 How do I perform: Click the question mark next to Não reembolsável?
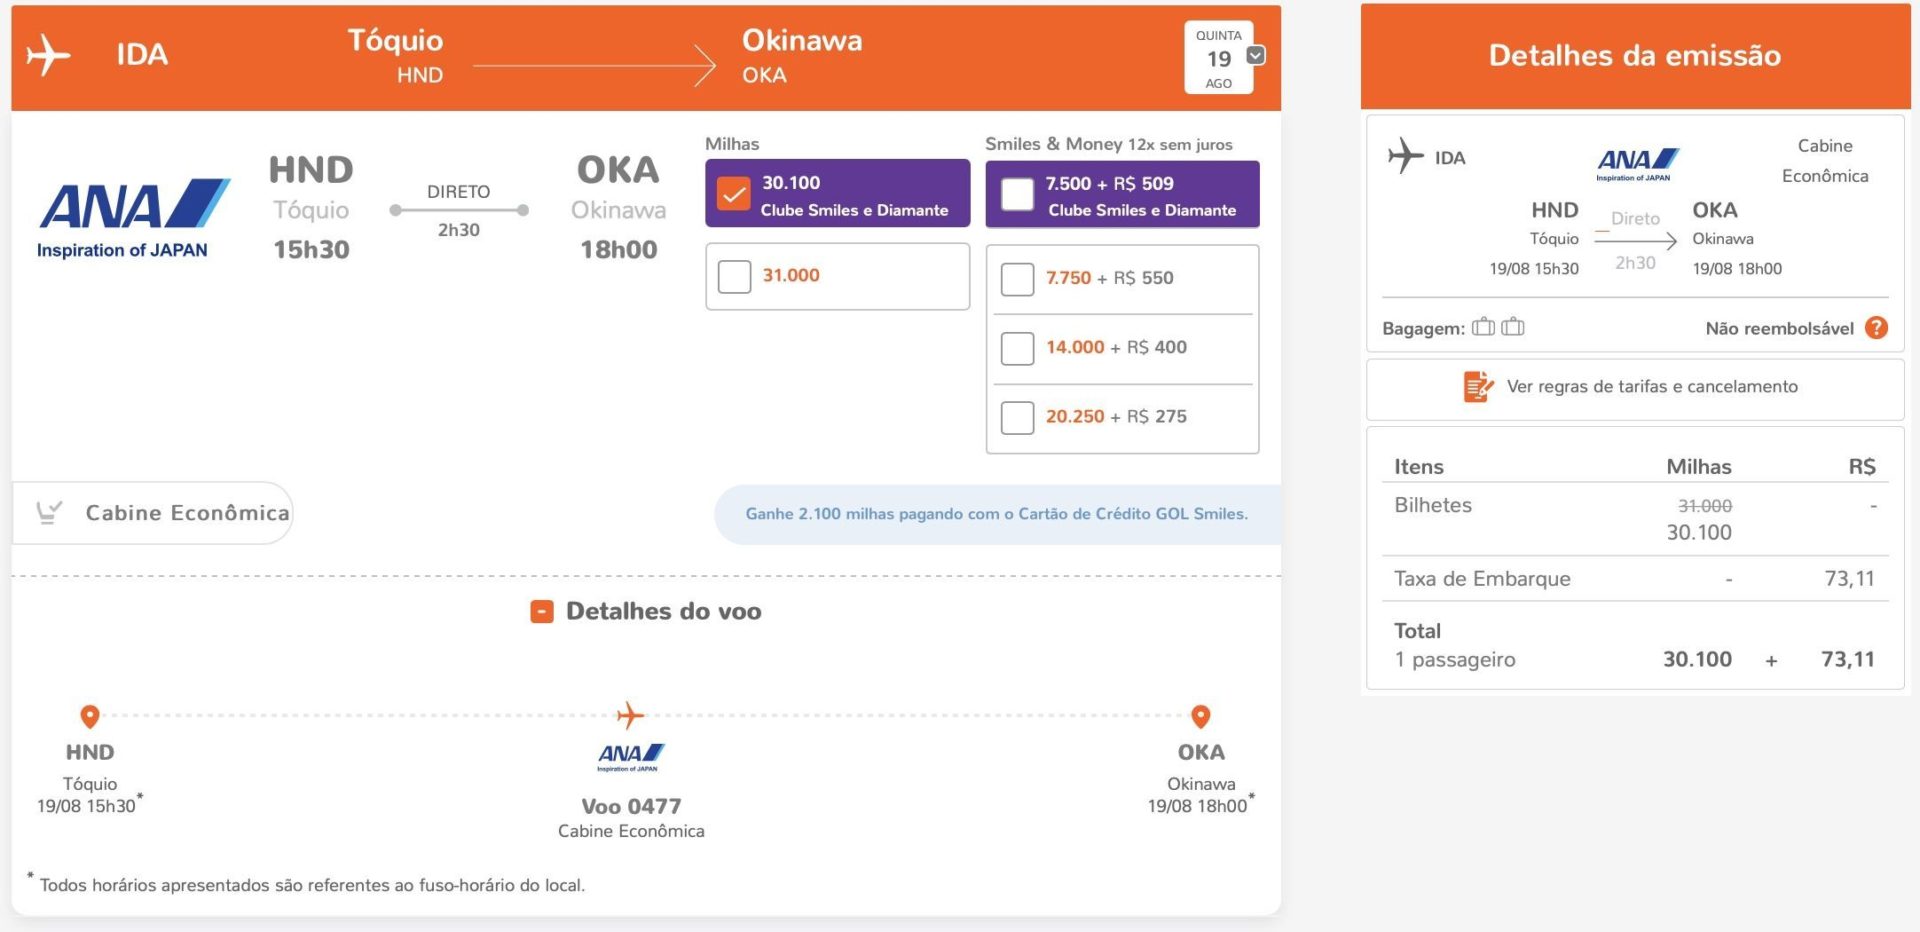point(1877,328)
